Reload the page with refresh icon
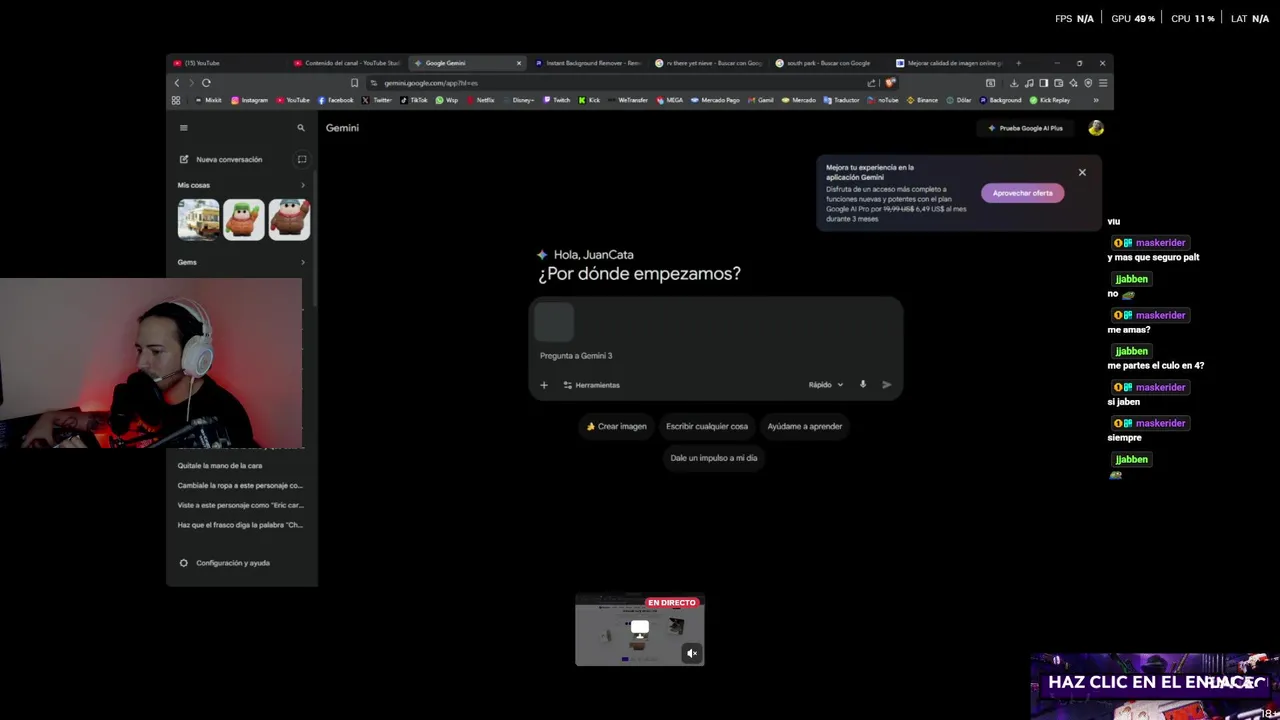 [206, 83]
